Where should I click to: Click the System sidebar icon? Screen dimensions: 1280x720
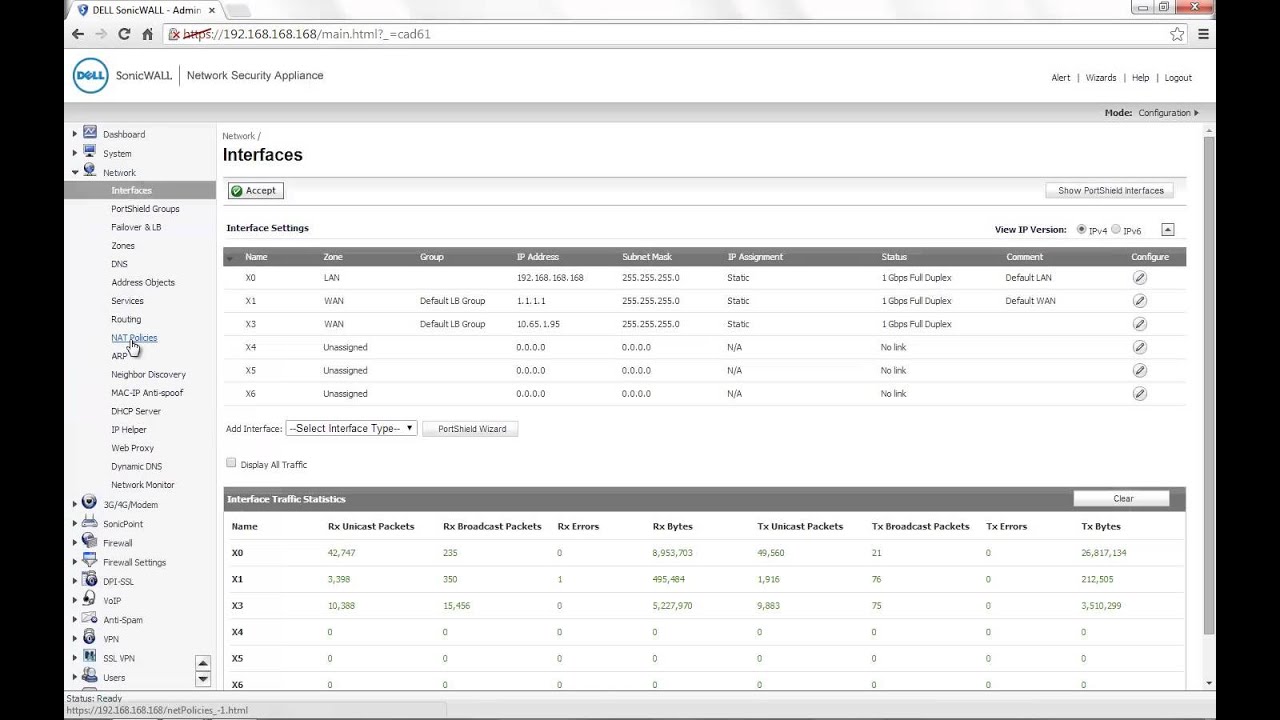pyautogui.click(x=90, y=152)
